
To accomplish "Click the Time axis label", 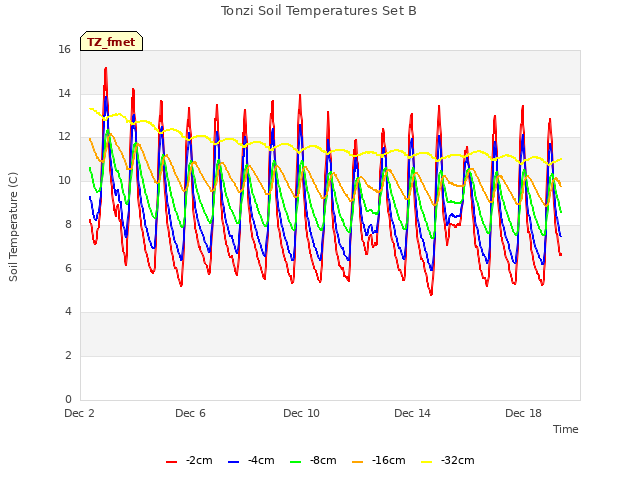I will coord(565,429).
